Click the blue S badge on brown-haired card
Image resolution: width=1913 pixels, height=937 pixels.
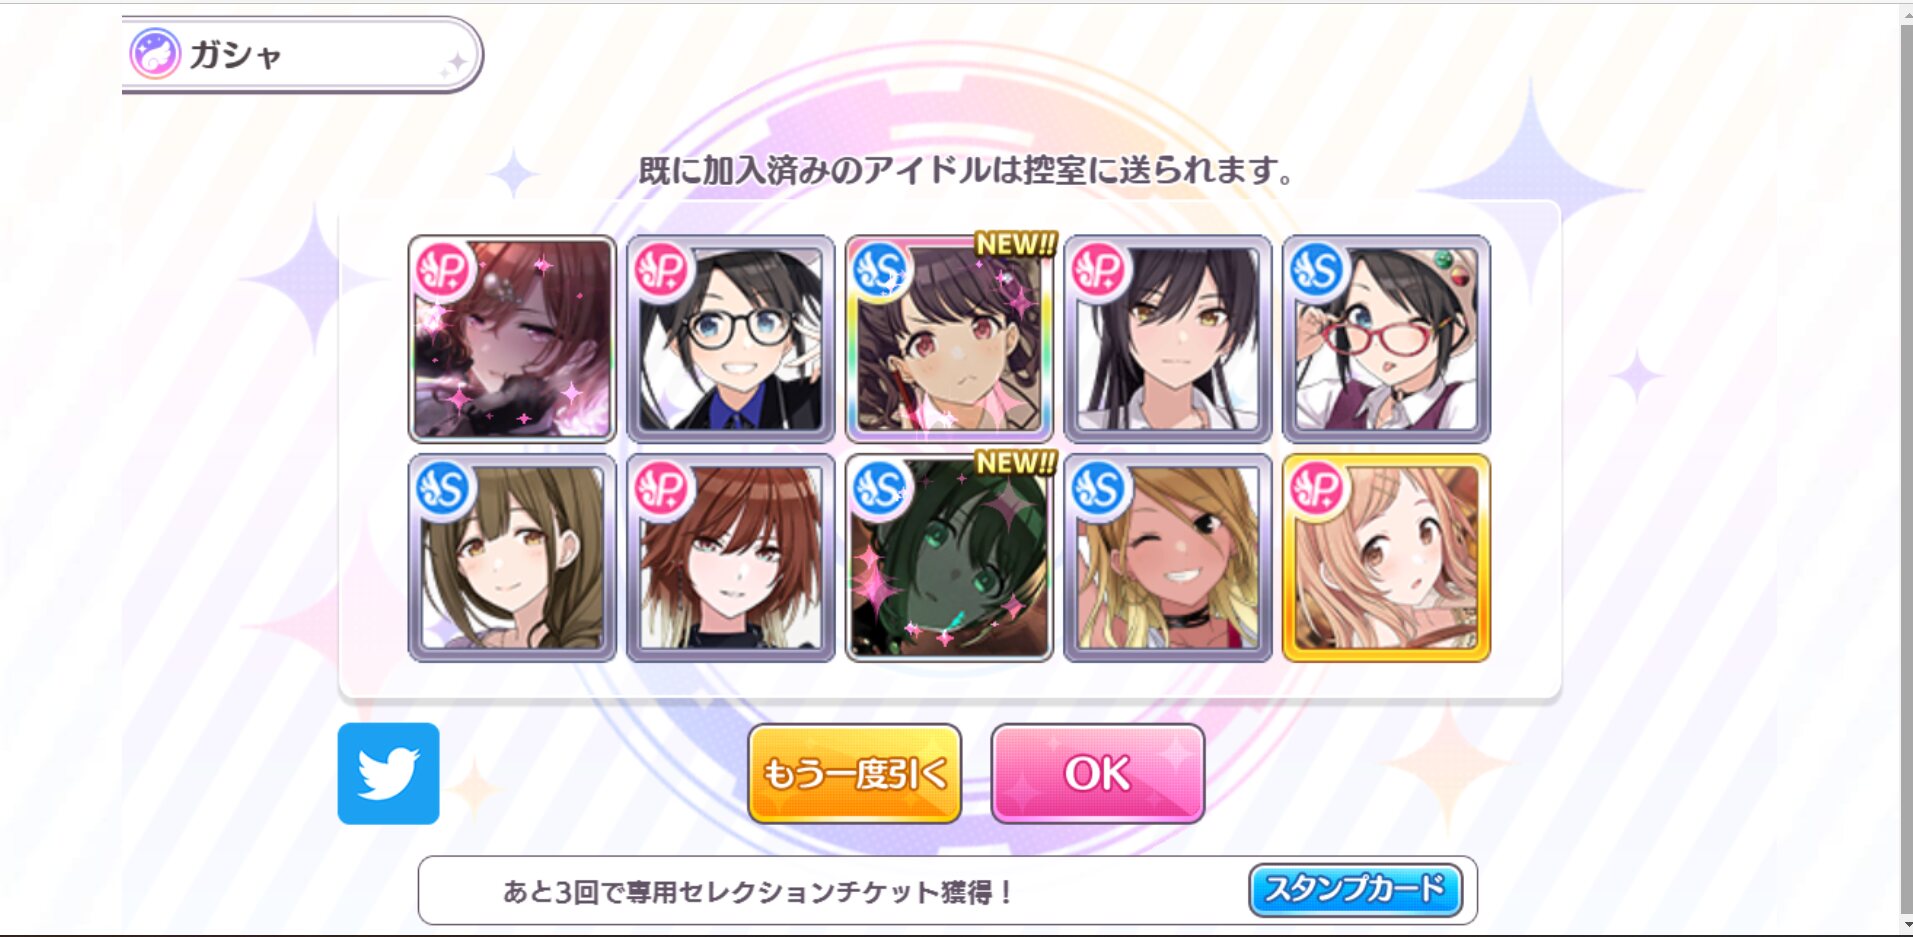(x=443, y=489)
